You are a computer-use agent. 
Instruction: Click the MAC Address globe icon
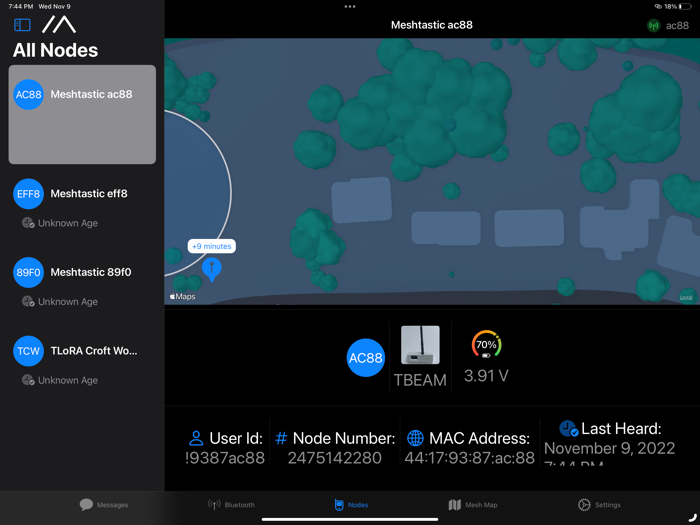pyautogui.click(x=415, y=438)
